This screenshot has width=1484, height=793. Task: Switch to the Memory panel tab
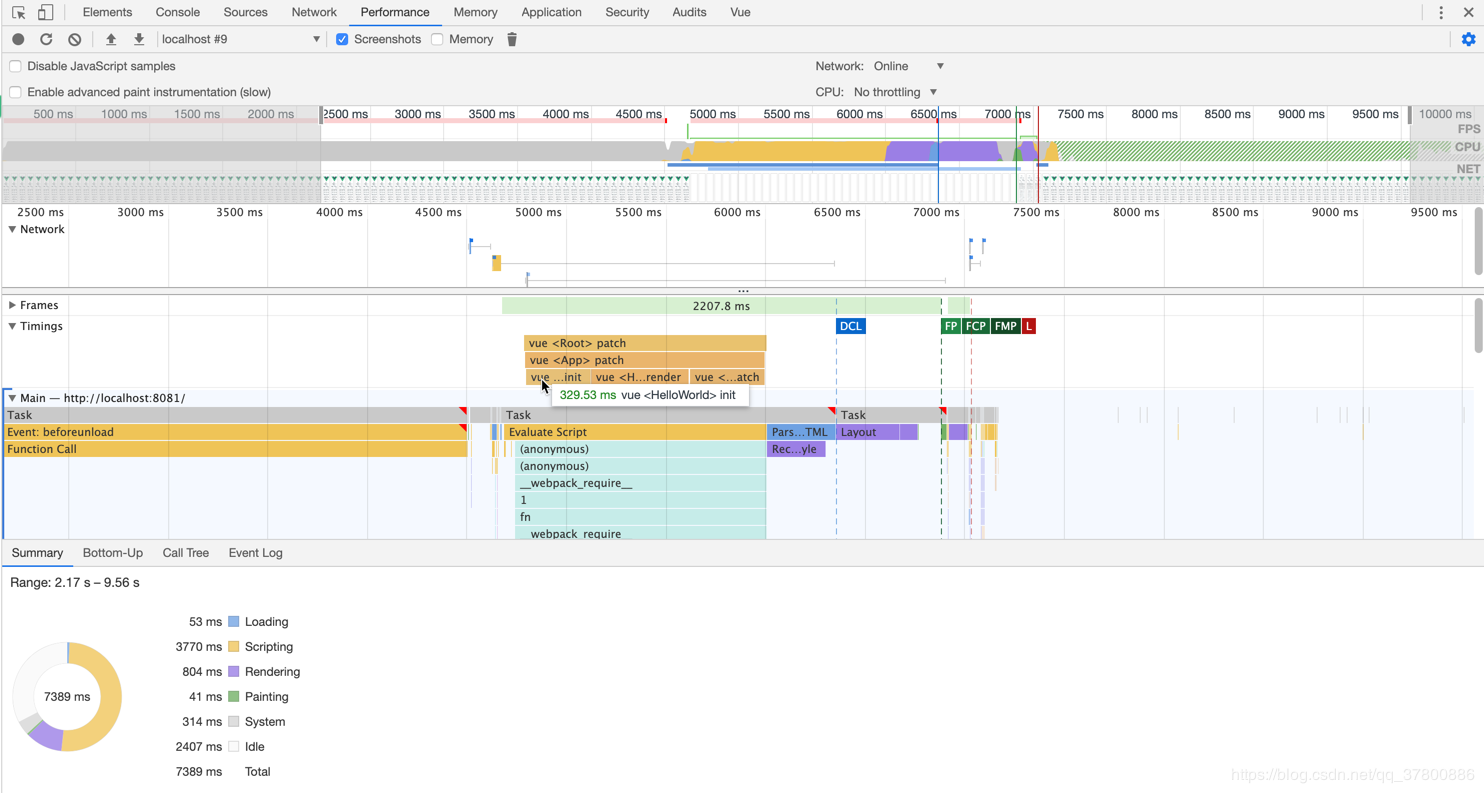[475, 12]
